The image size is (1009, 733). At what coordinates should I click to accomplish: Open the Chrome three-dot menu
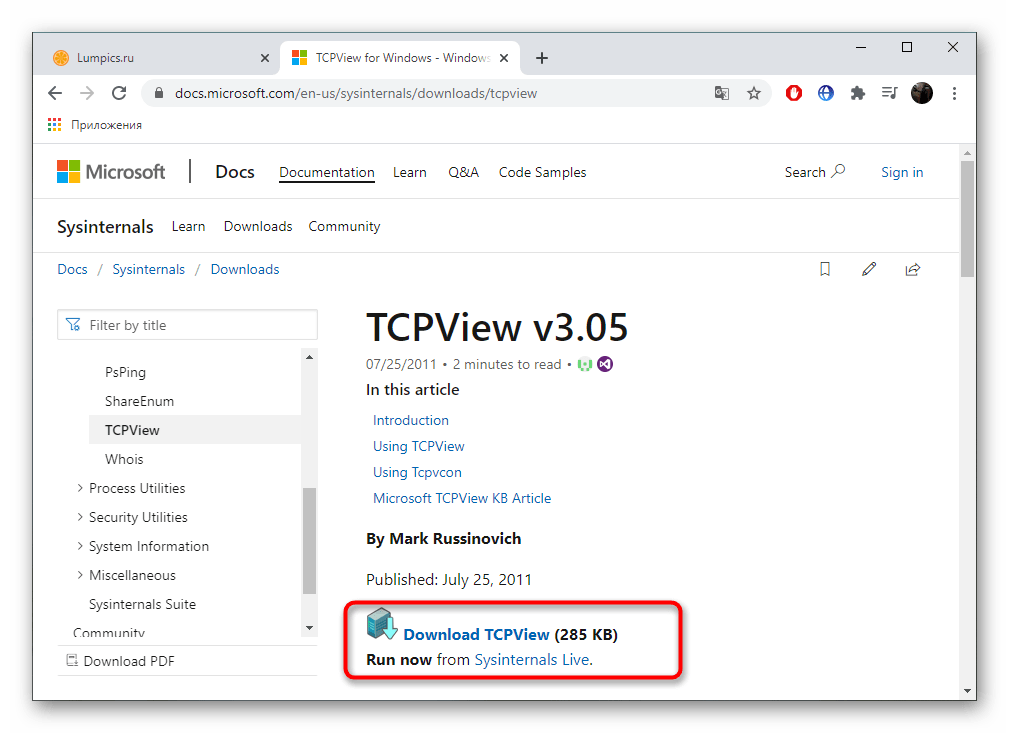click(954, 93)
